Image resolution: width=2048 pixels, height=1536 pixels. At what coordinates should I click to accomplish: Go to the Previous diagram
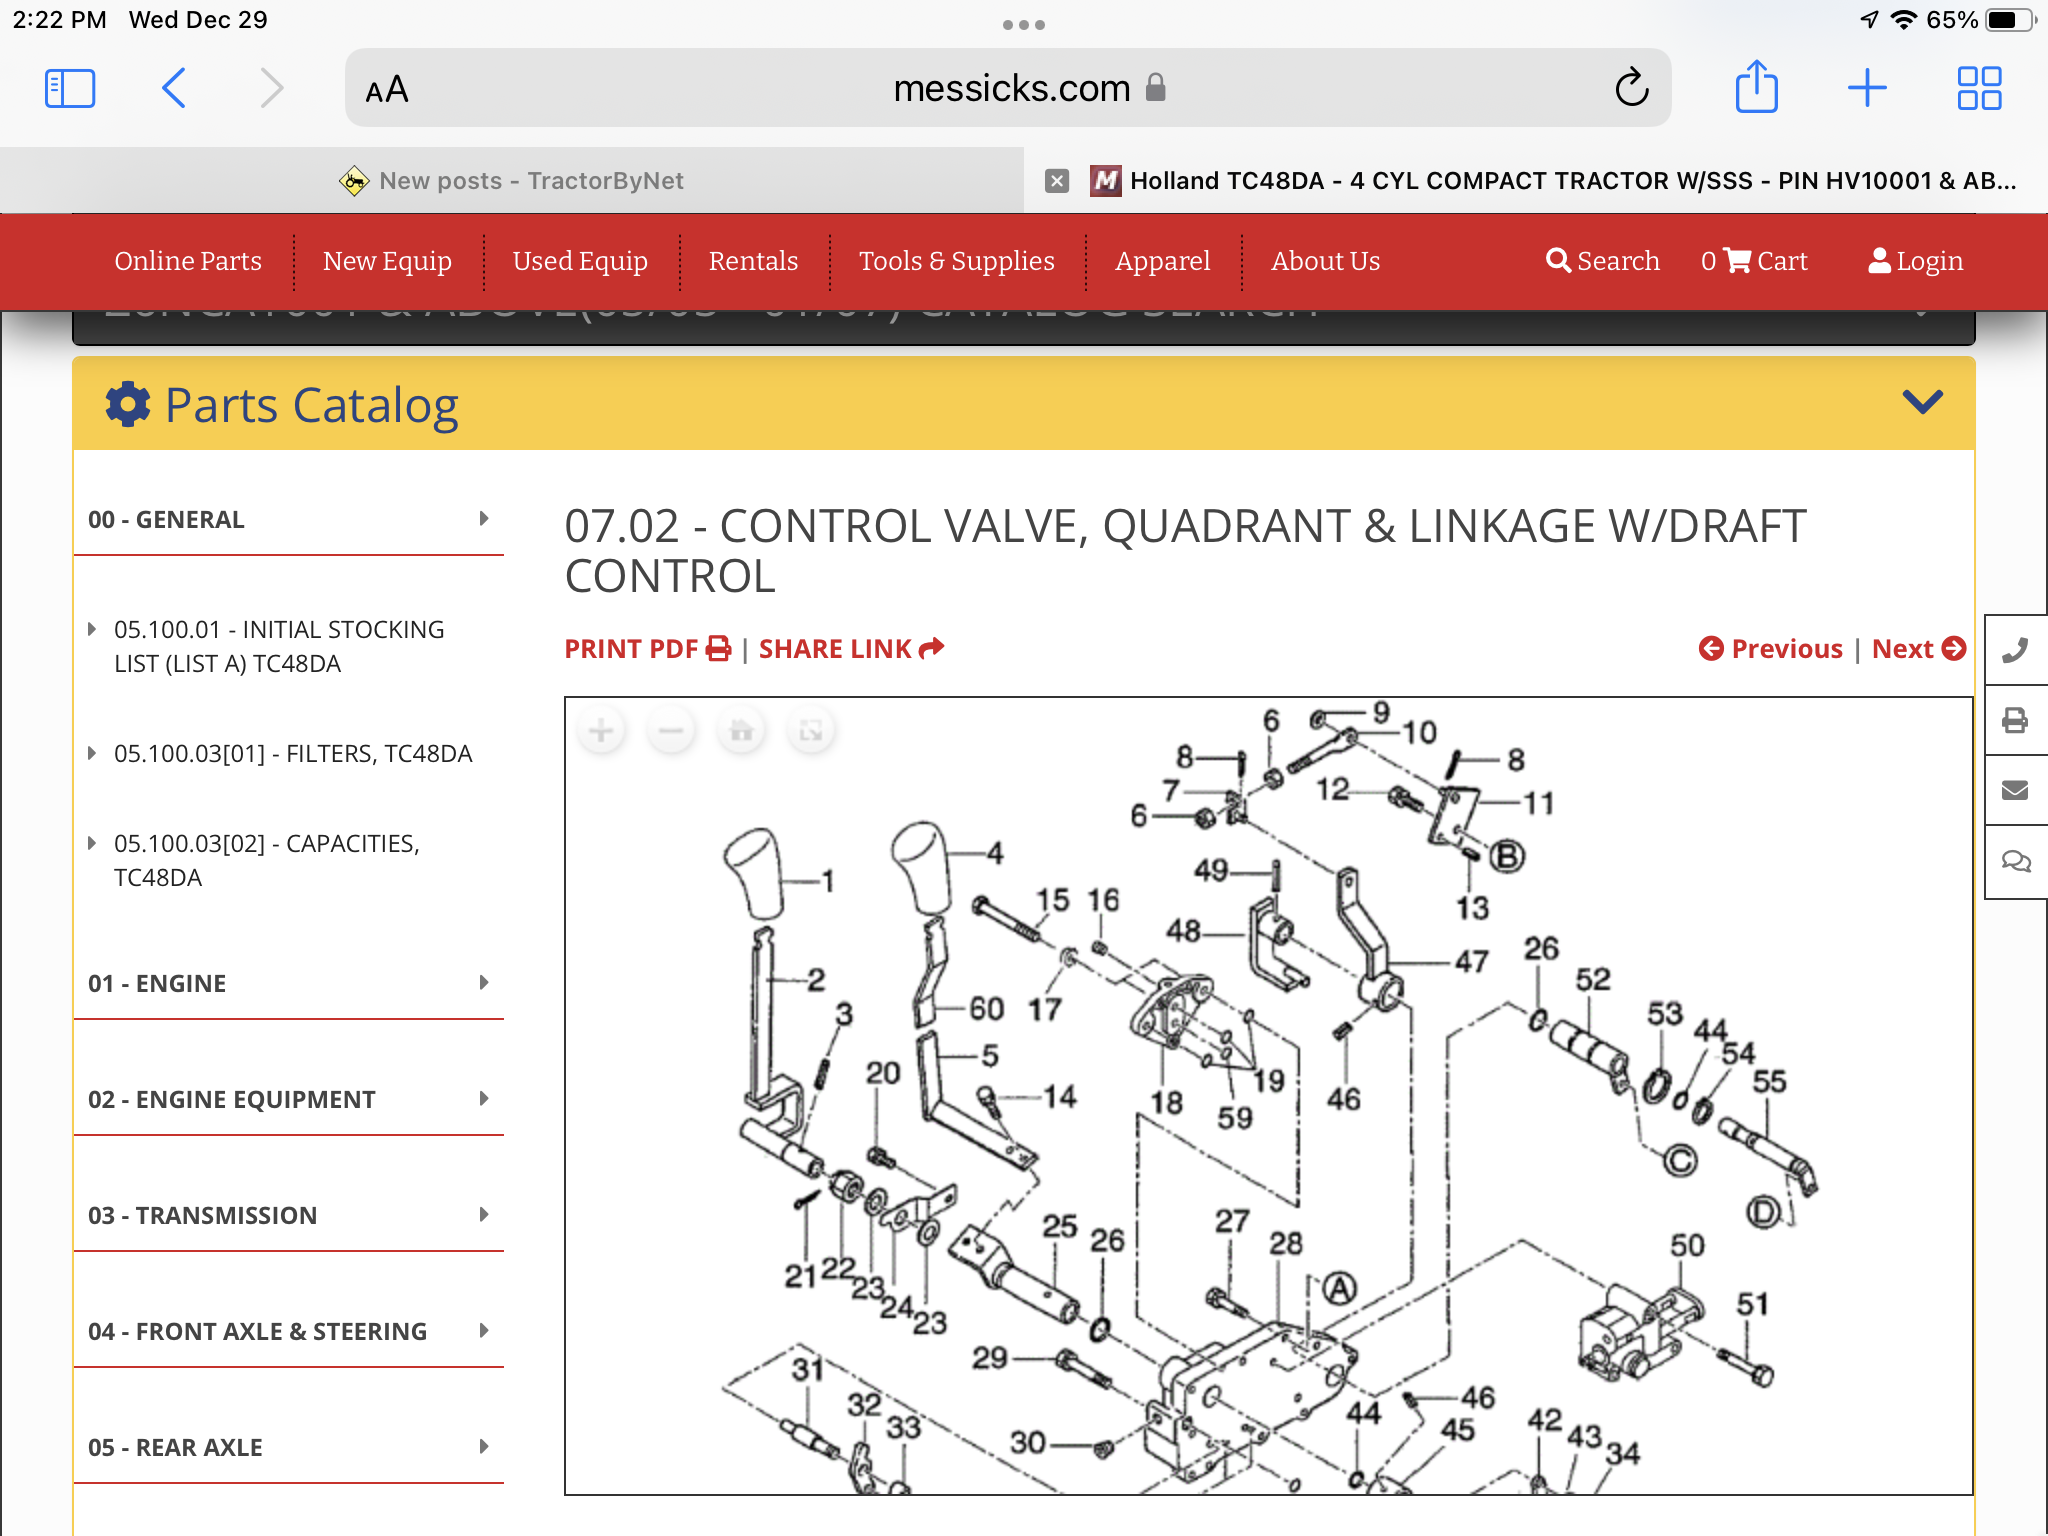pos(1770,649)
